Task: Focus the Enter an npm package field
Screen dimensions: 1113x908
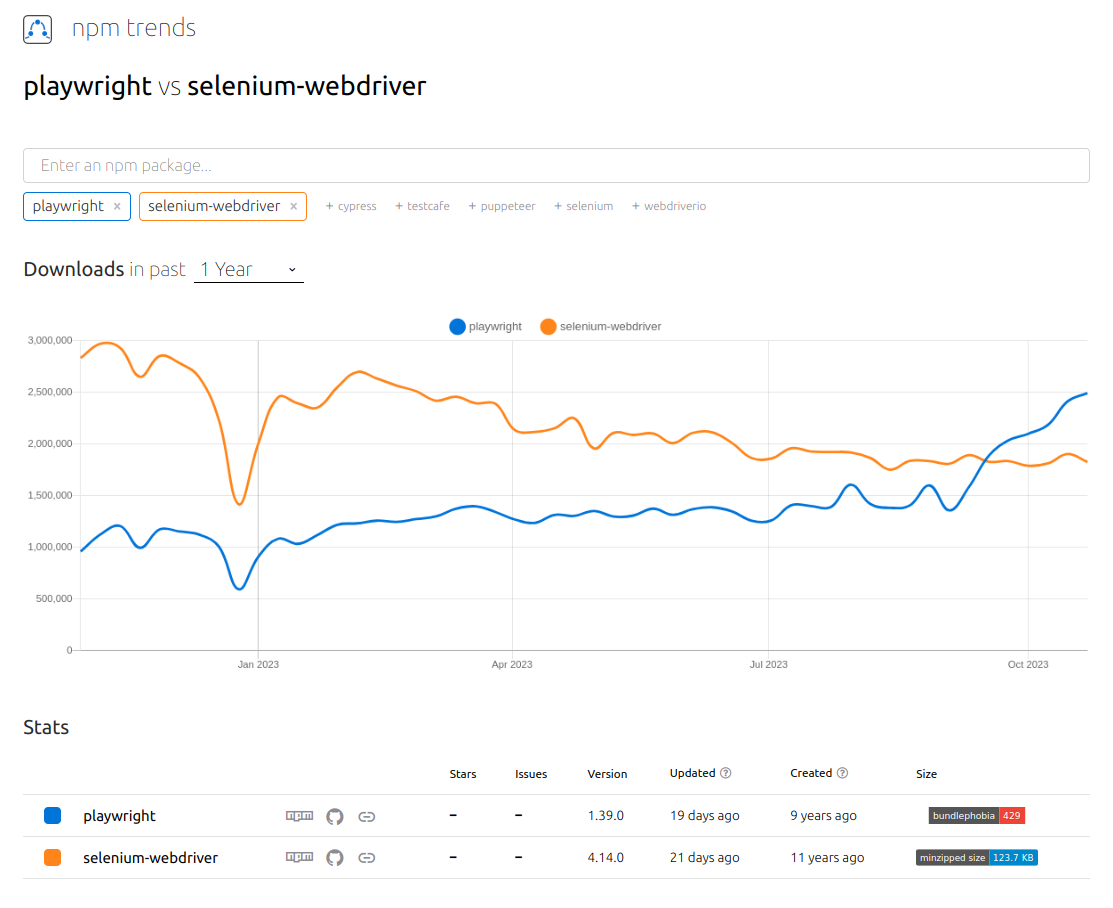Action: pos(556,165)
